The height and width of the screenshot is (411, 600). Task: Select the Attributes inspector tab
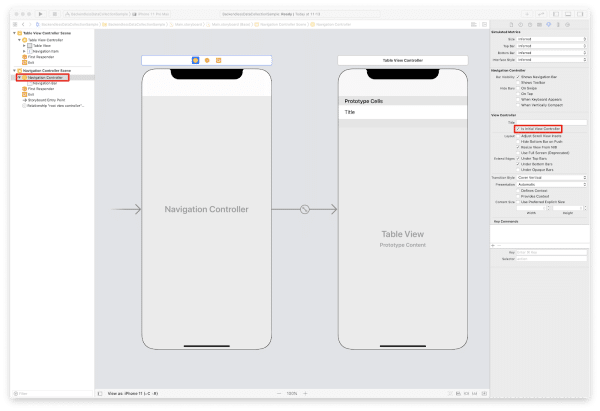549,24
